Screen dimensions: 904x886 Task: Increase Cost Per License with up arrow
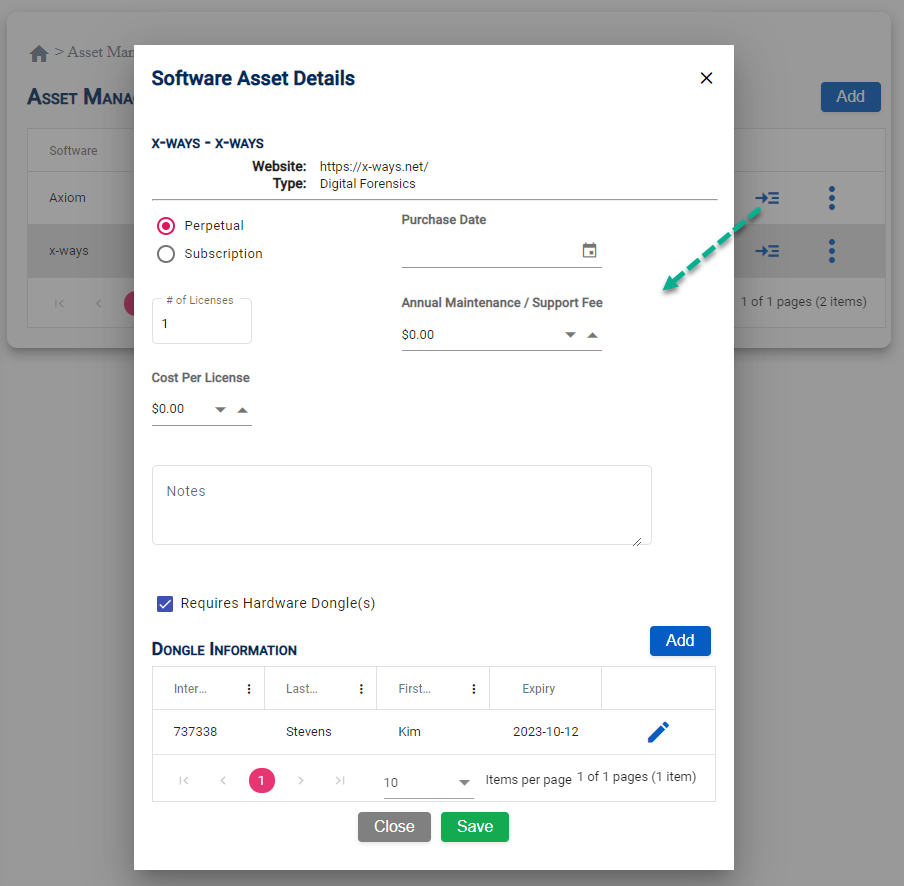coord(243,410)
